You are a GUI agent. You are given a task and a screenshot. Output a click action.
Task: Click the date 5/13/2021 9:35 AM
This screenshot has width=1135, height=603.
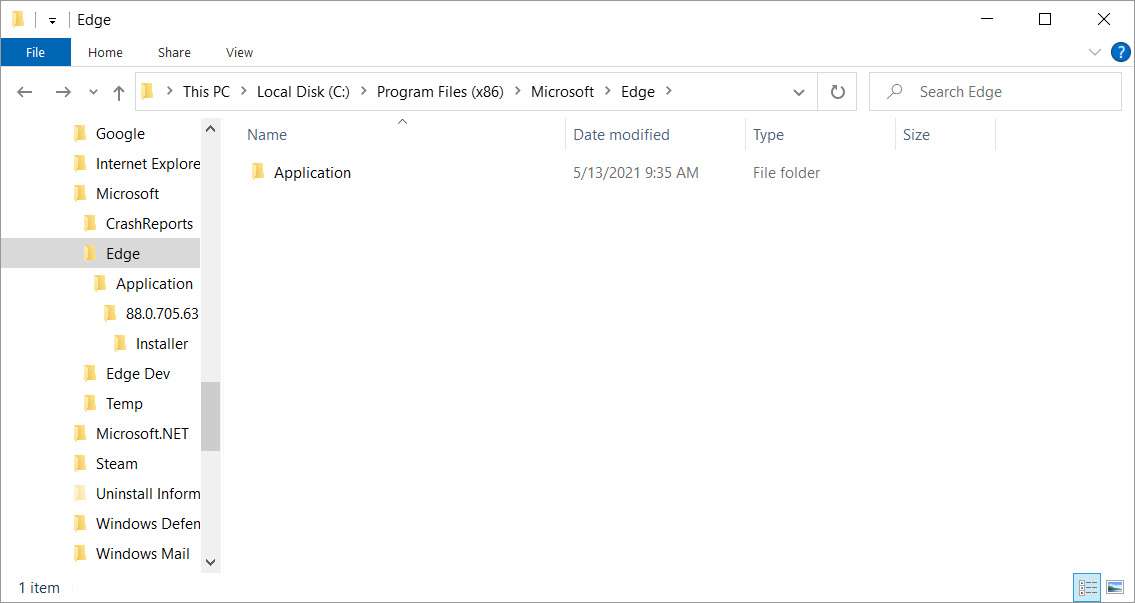click(x=636, y=173)
